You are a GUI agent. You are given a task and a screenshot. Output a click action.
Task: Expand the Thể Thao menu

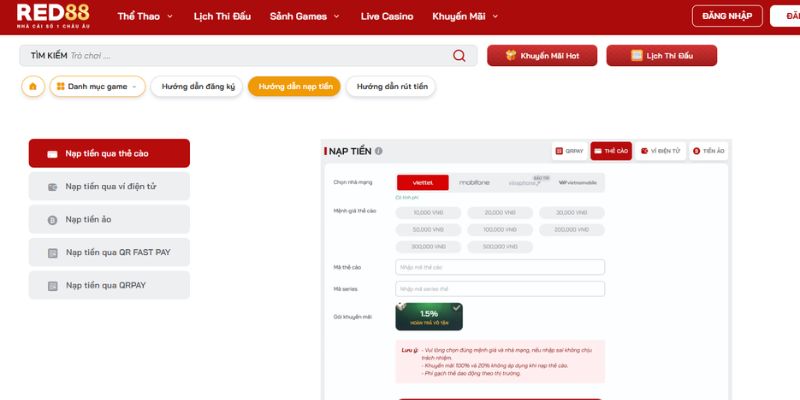click(x=145, y=16)
